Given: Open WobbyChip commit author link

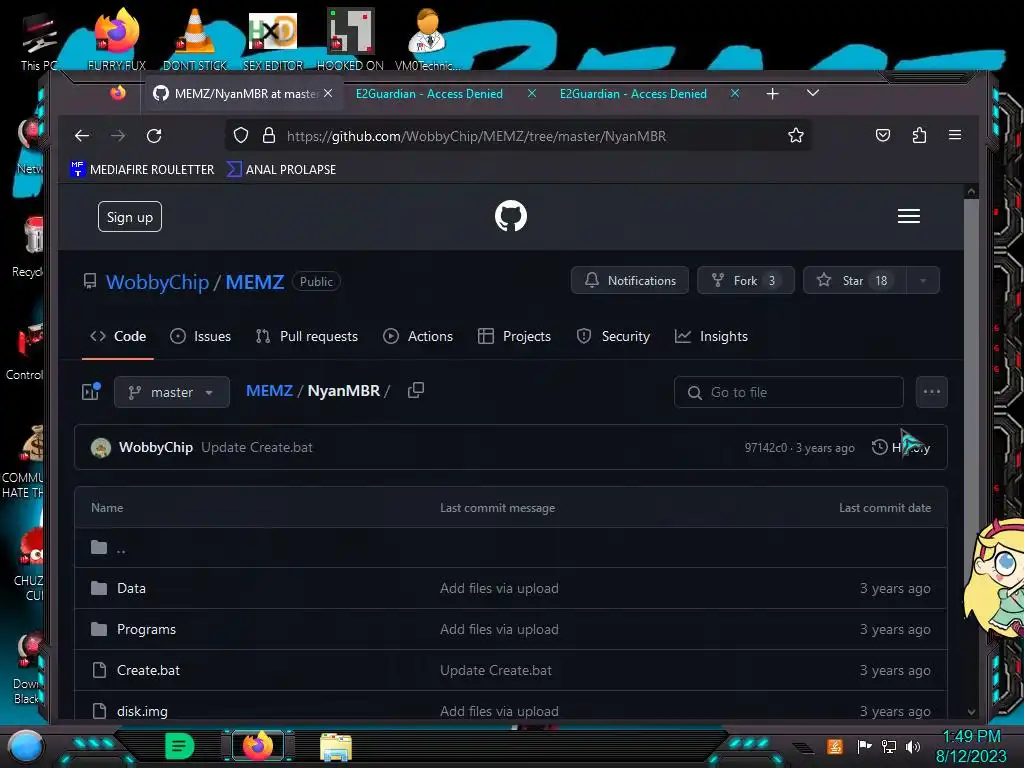Looking at the screenshot, I should pos(155,447).
